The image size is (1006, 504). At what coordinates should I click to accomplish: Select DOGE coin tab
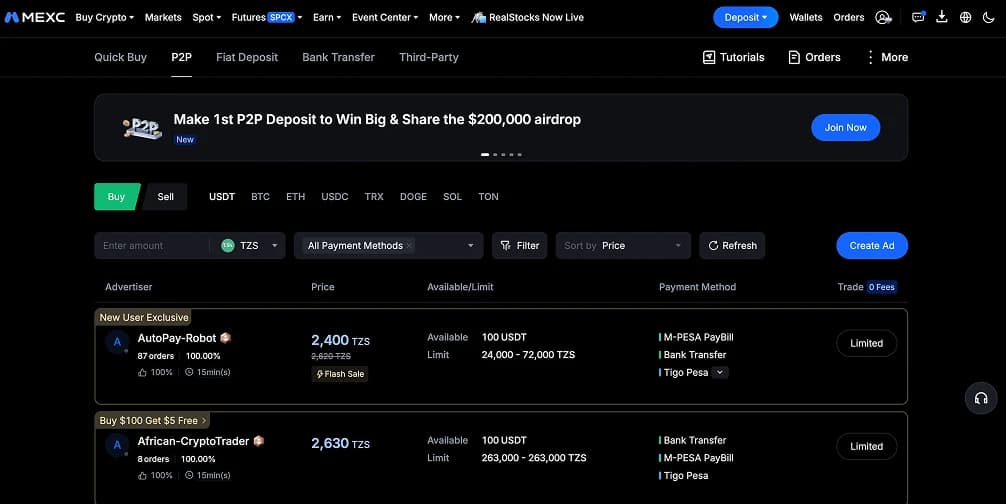(x=413, y=197)
